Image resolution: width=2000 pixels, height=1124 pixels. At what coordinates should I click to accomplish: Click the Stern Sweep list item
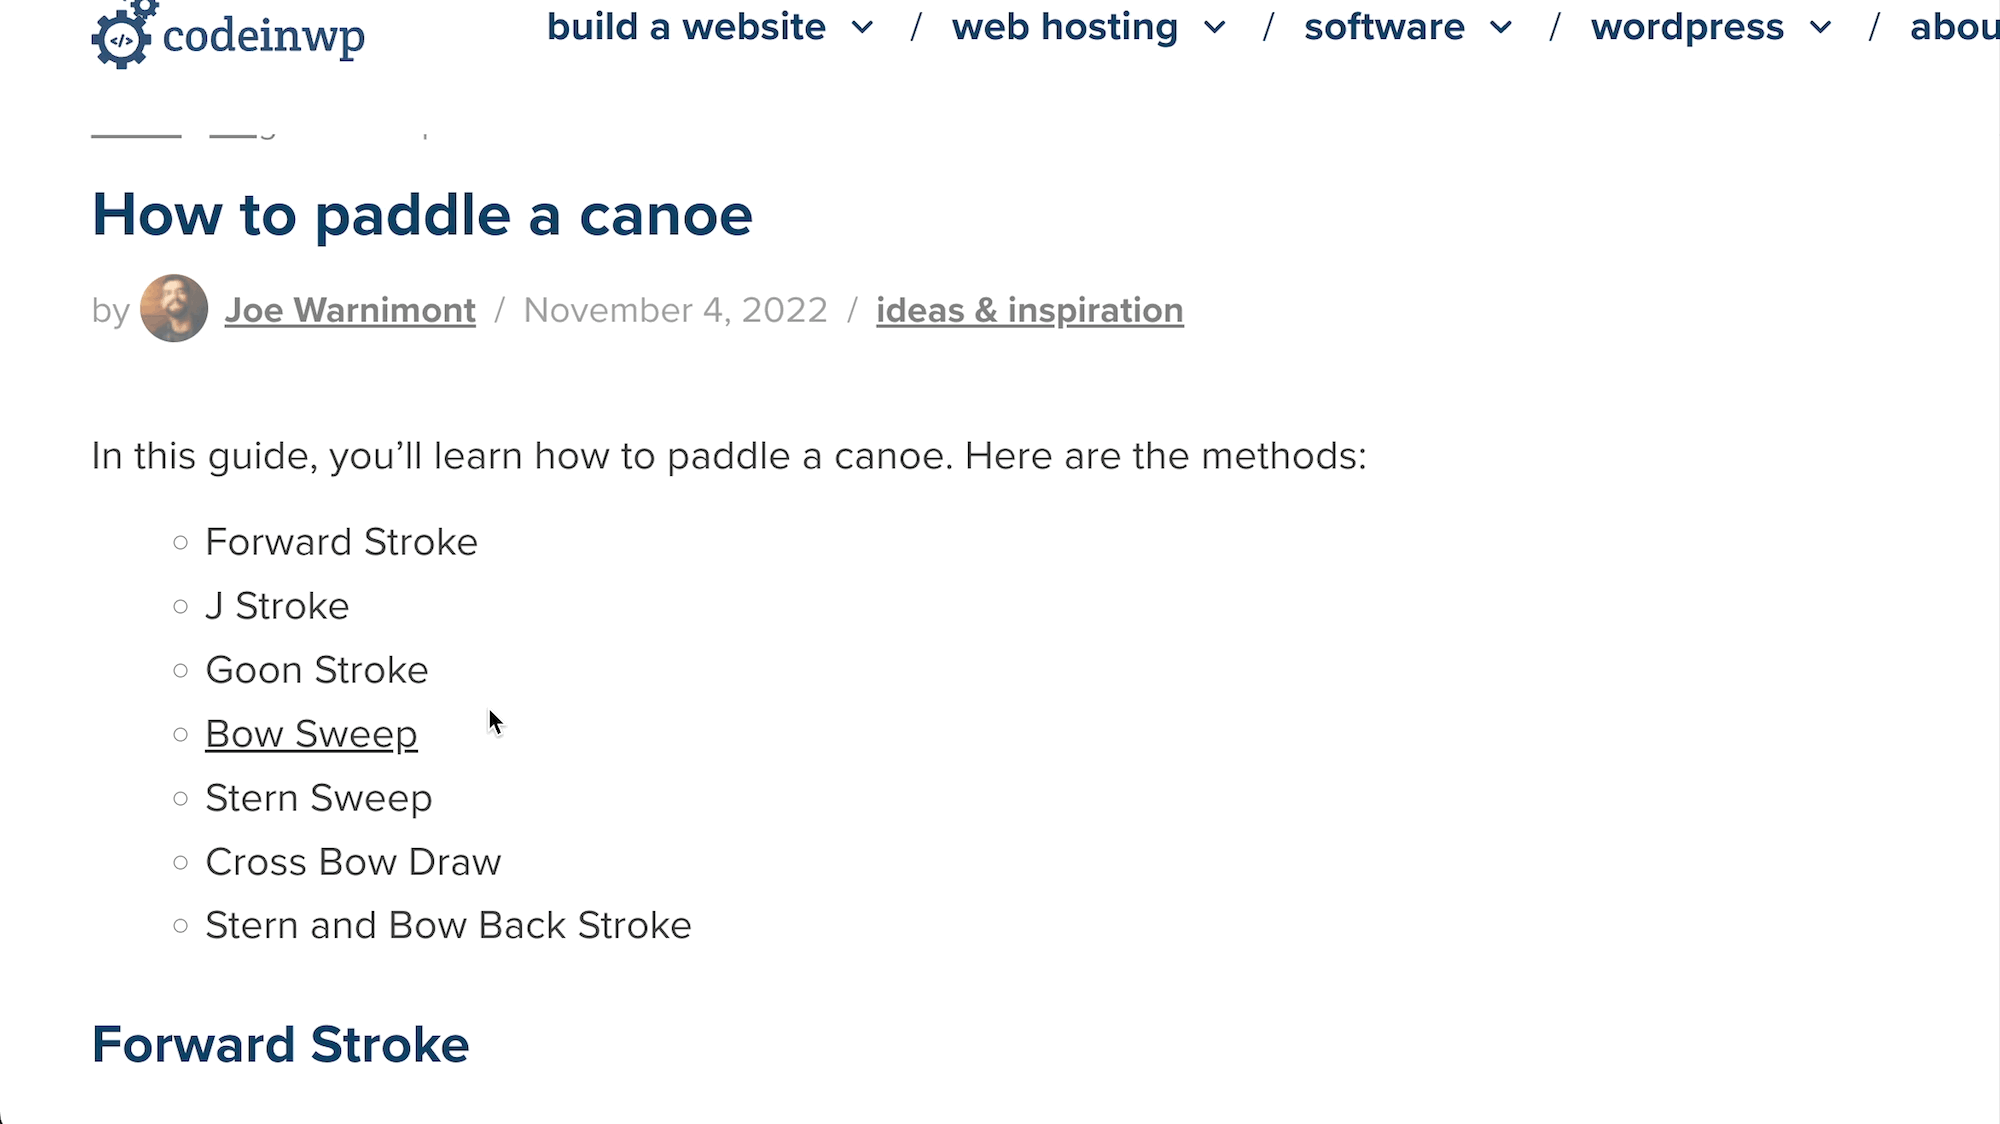tap(319, 797)
